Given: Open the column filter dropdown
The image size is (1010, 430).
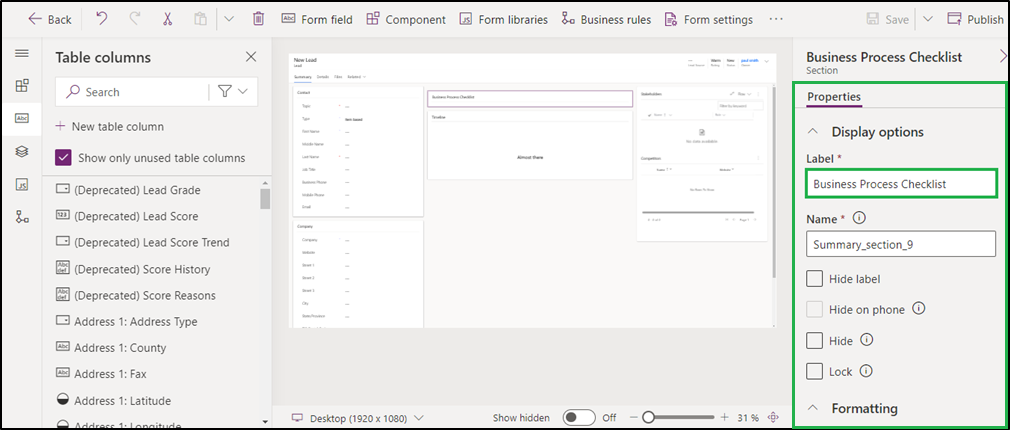Looking at the screenshot, I should click(232, 92).
